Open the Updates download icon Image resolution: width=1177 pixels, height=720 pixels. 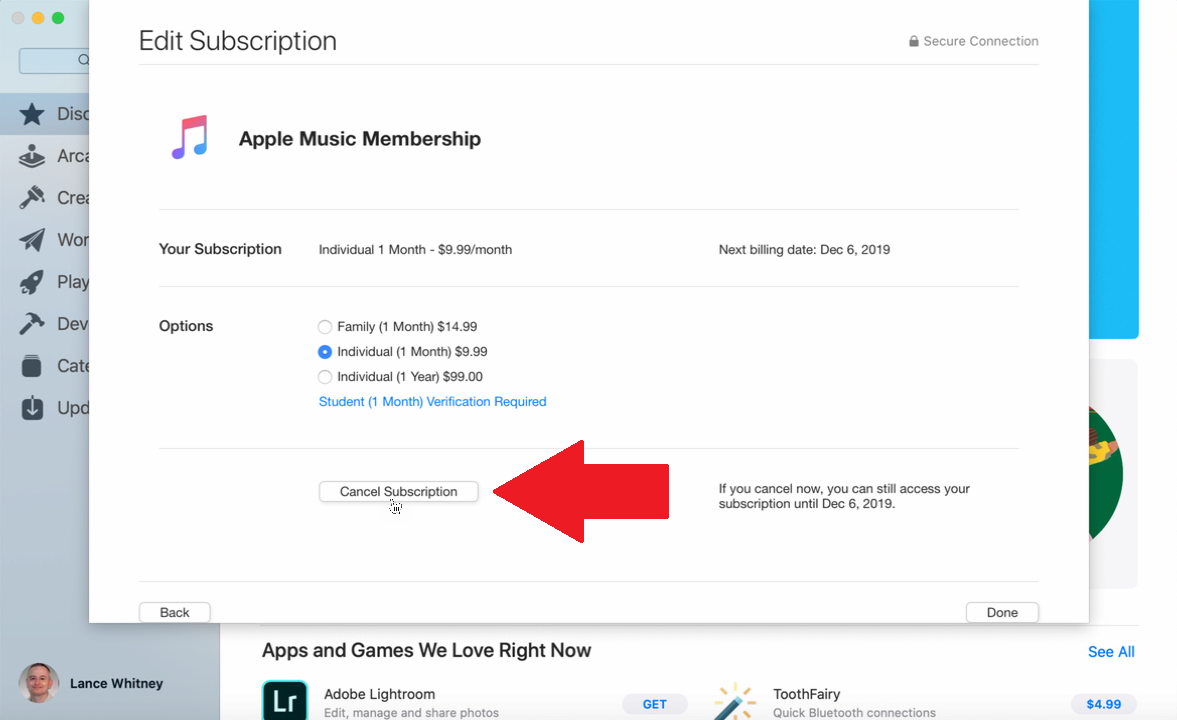(32, 408)
